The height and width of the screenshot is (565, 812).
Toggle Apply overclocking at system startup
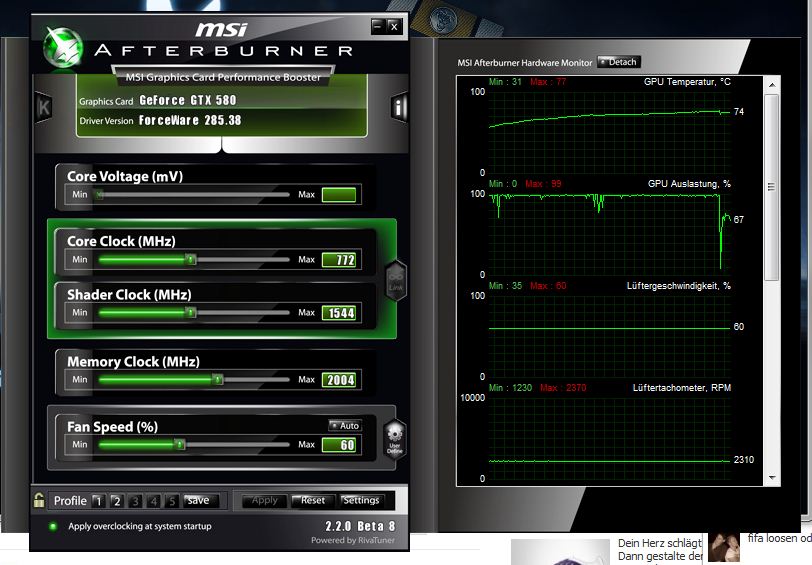[x=53, y=527]
